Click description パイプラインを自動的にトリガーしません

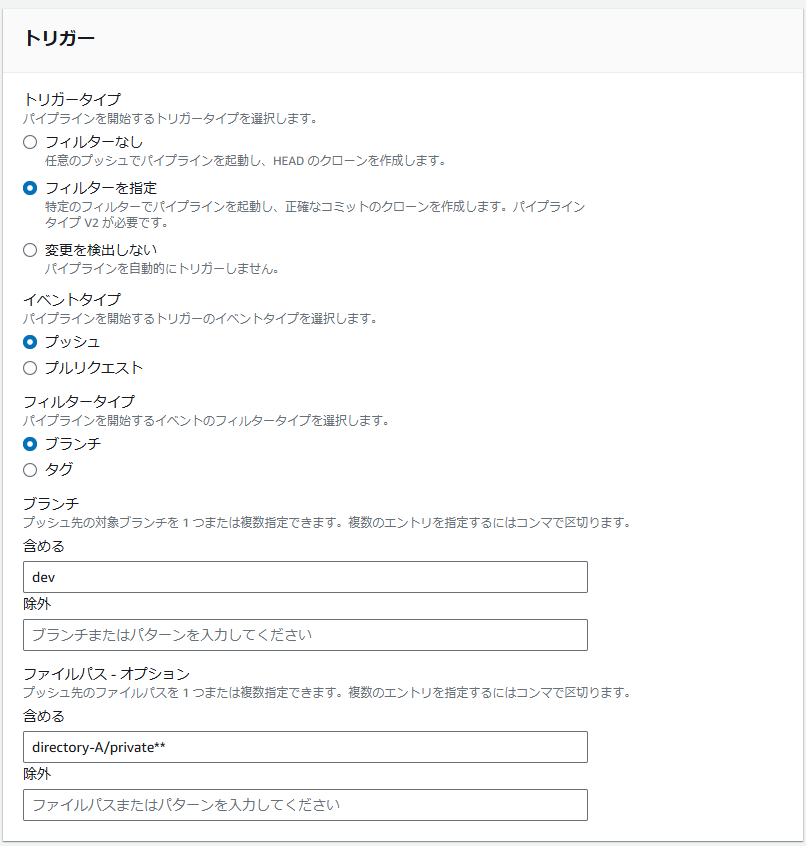(x=162, y=269)
